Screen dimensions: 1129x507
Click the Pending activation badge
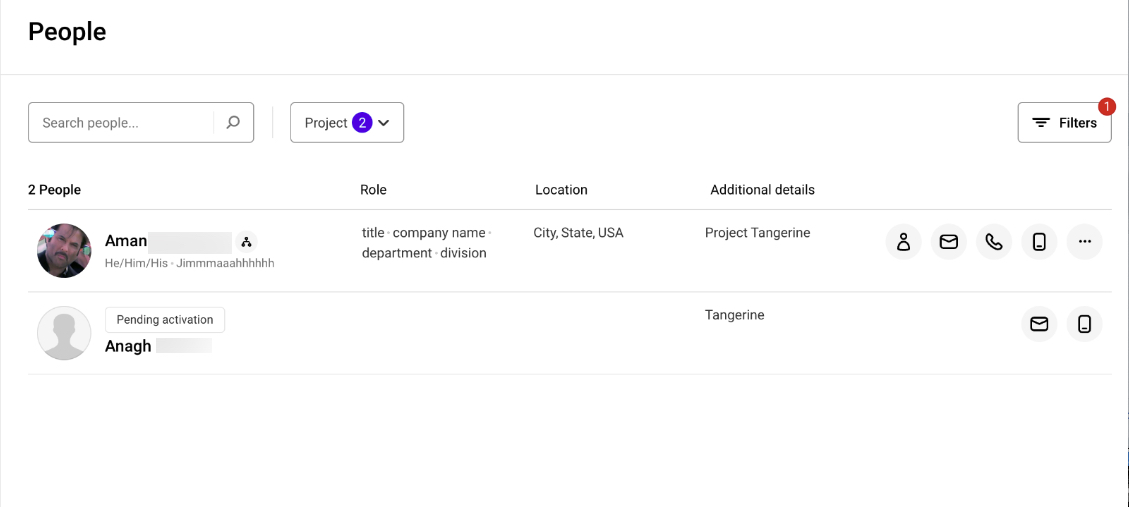165,320
